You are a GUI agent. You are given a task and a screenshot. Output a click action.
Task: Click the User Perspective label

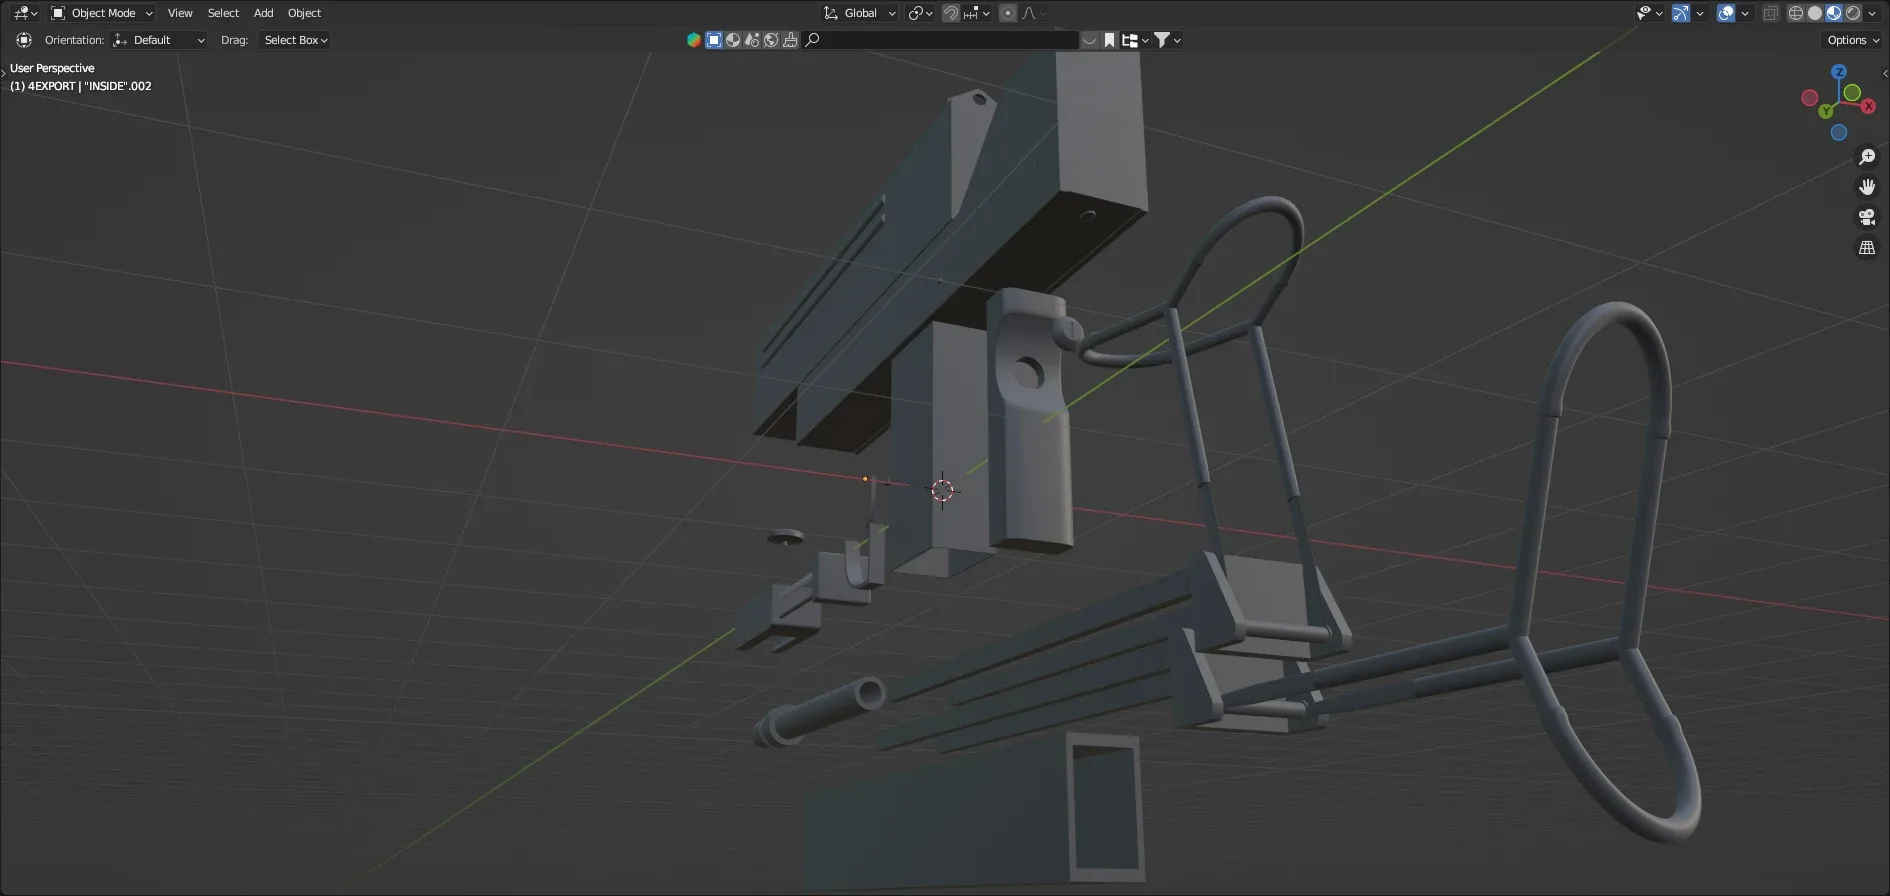52,68
